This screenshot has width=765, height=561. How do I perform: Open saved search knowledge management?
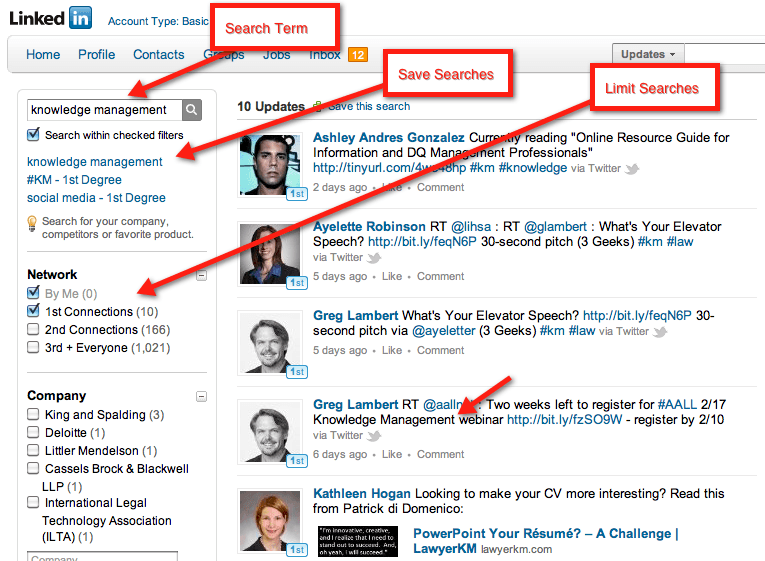[95, 161]
